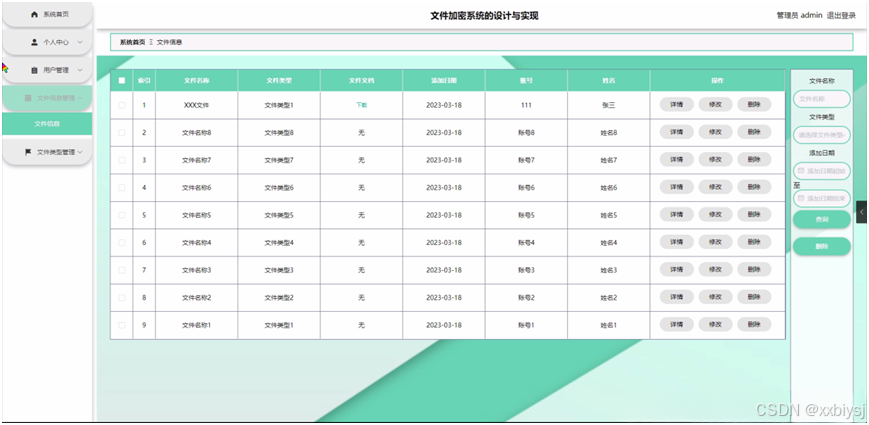Click 修改 for row 文件名称7
This screenshot has height=425, width=869.
click(715, 160)
